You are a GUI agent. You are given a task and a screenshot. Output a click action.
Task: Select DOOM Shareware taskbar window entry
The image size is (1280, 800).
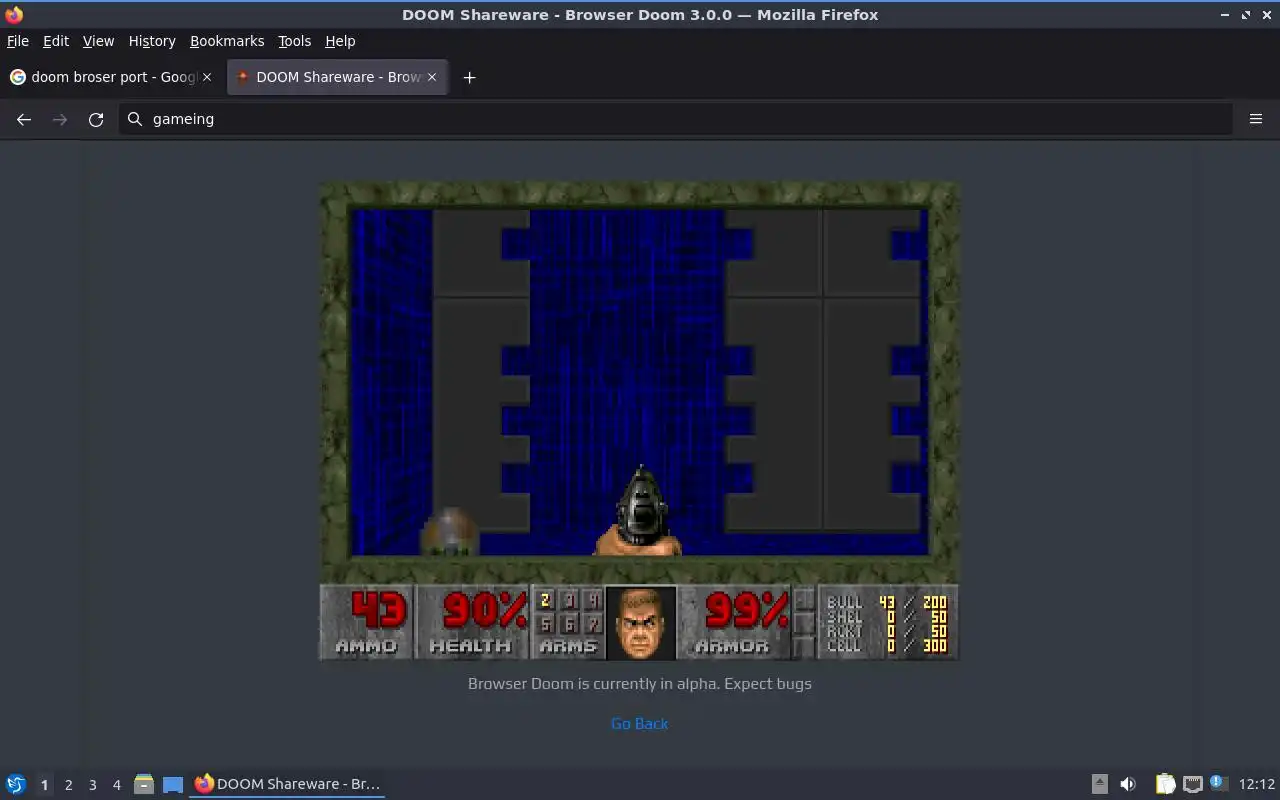[x=288, y=784]
